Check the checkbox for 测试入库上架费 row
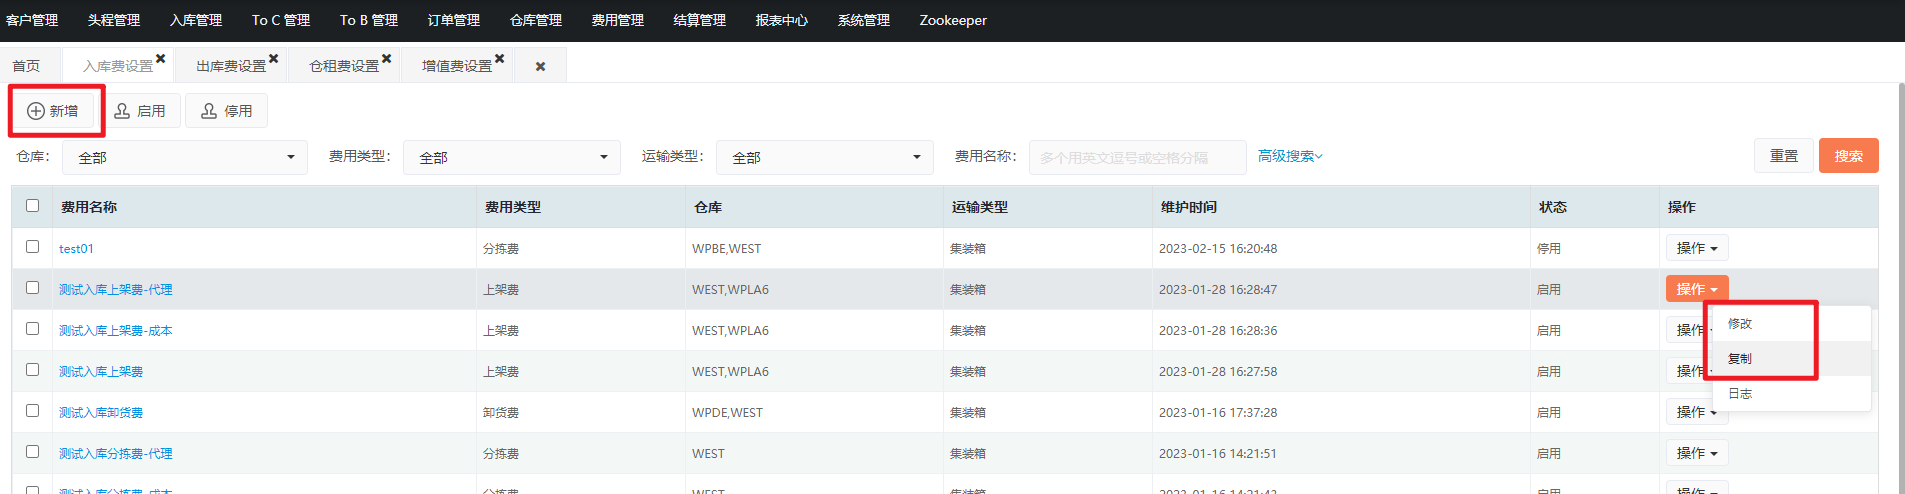1905x494 pixels. pos(32,369)
